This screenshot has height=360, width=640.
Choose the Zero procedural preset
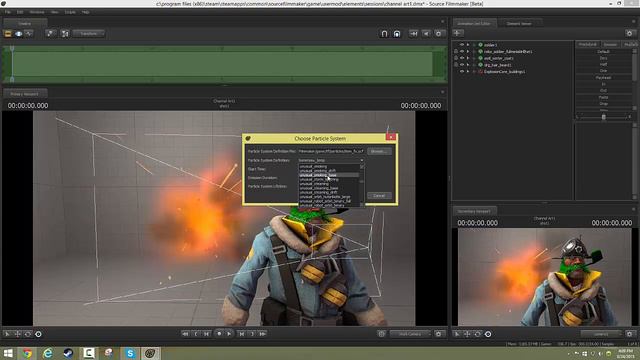click(x=603, y=58)
